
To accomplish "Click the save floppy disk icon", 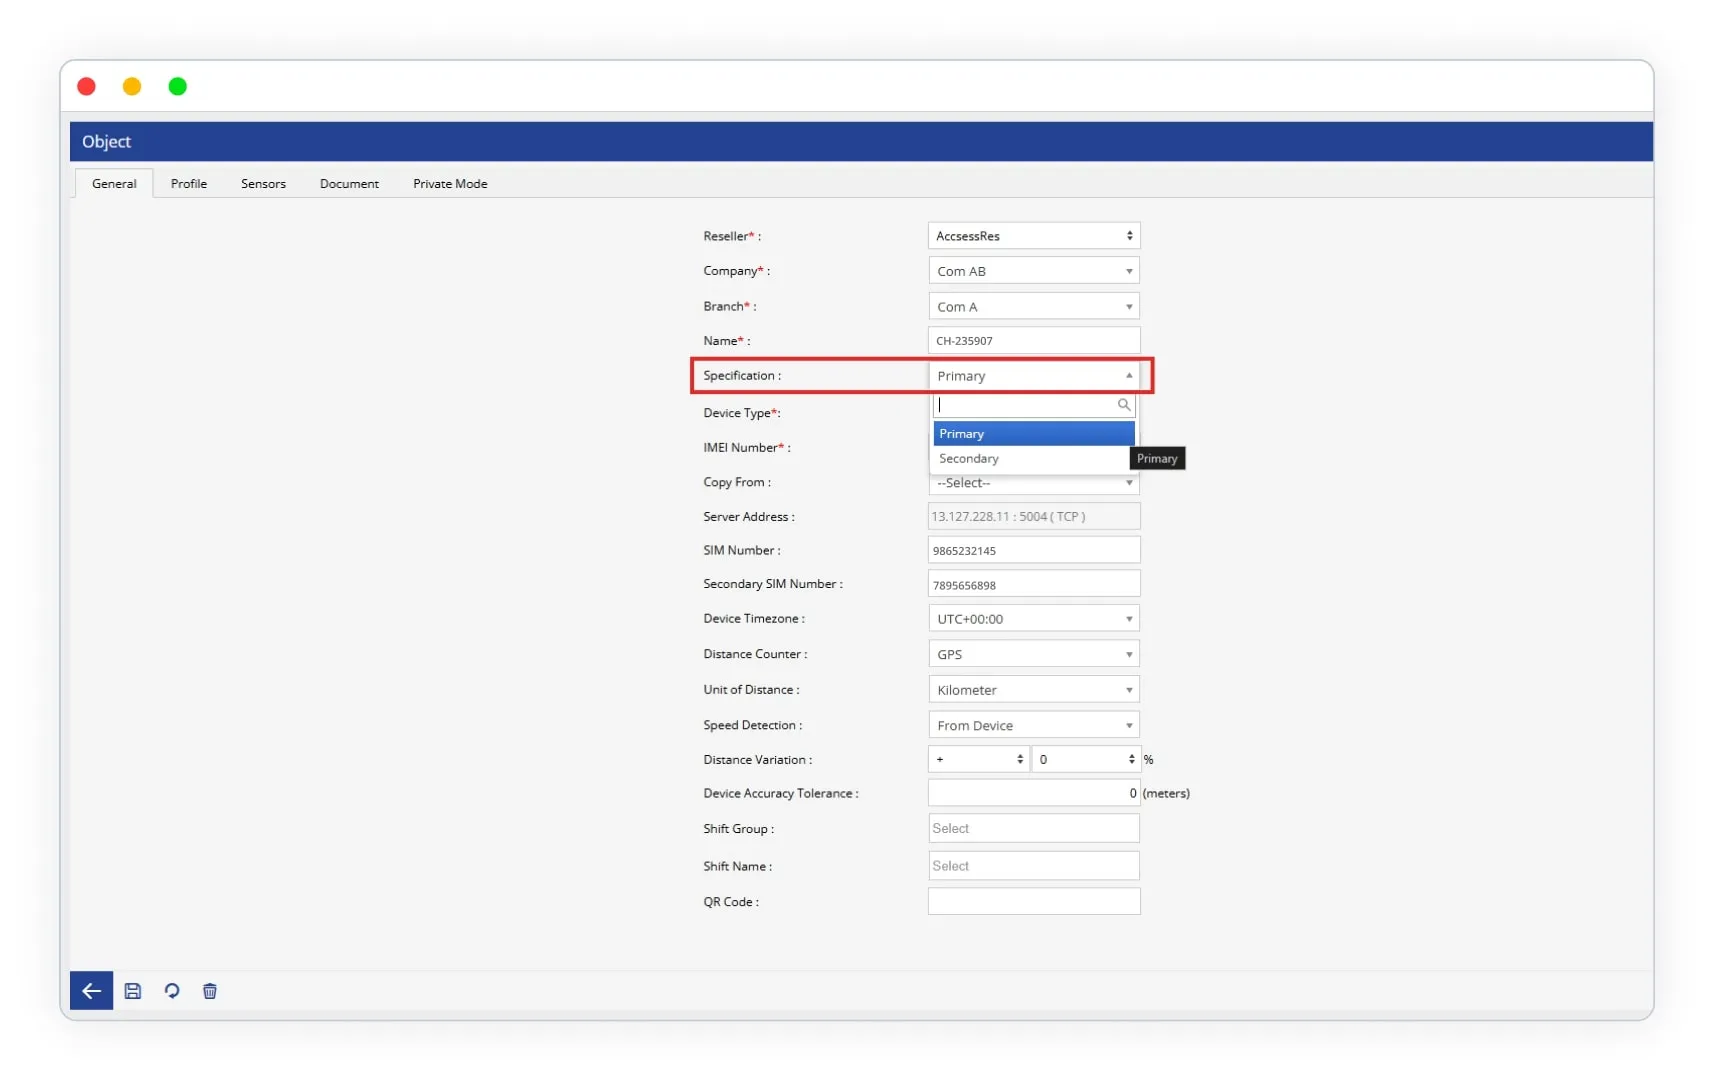I will tap(133, 991).
